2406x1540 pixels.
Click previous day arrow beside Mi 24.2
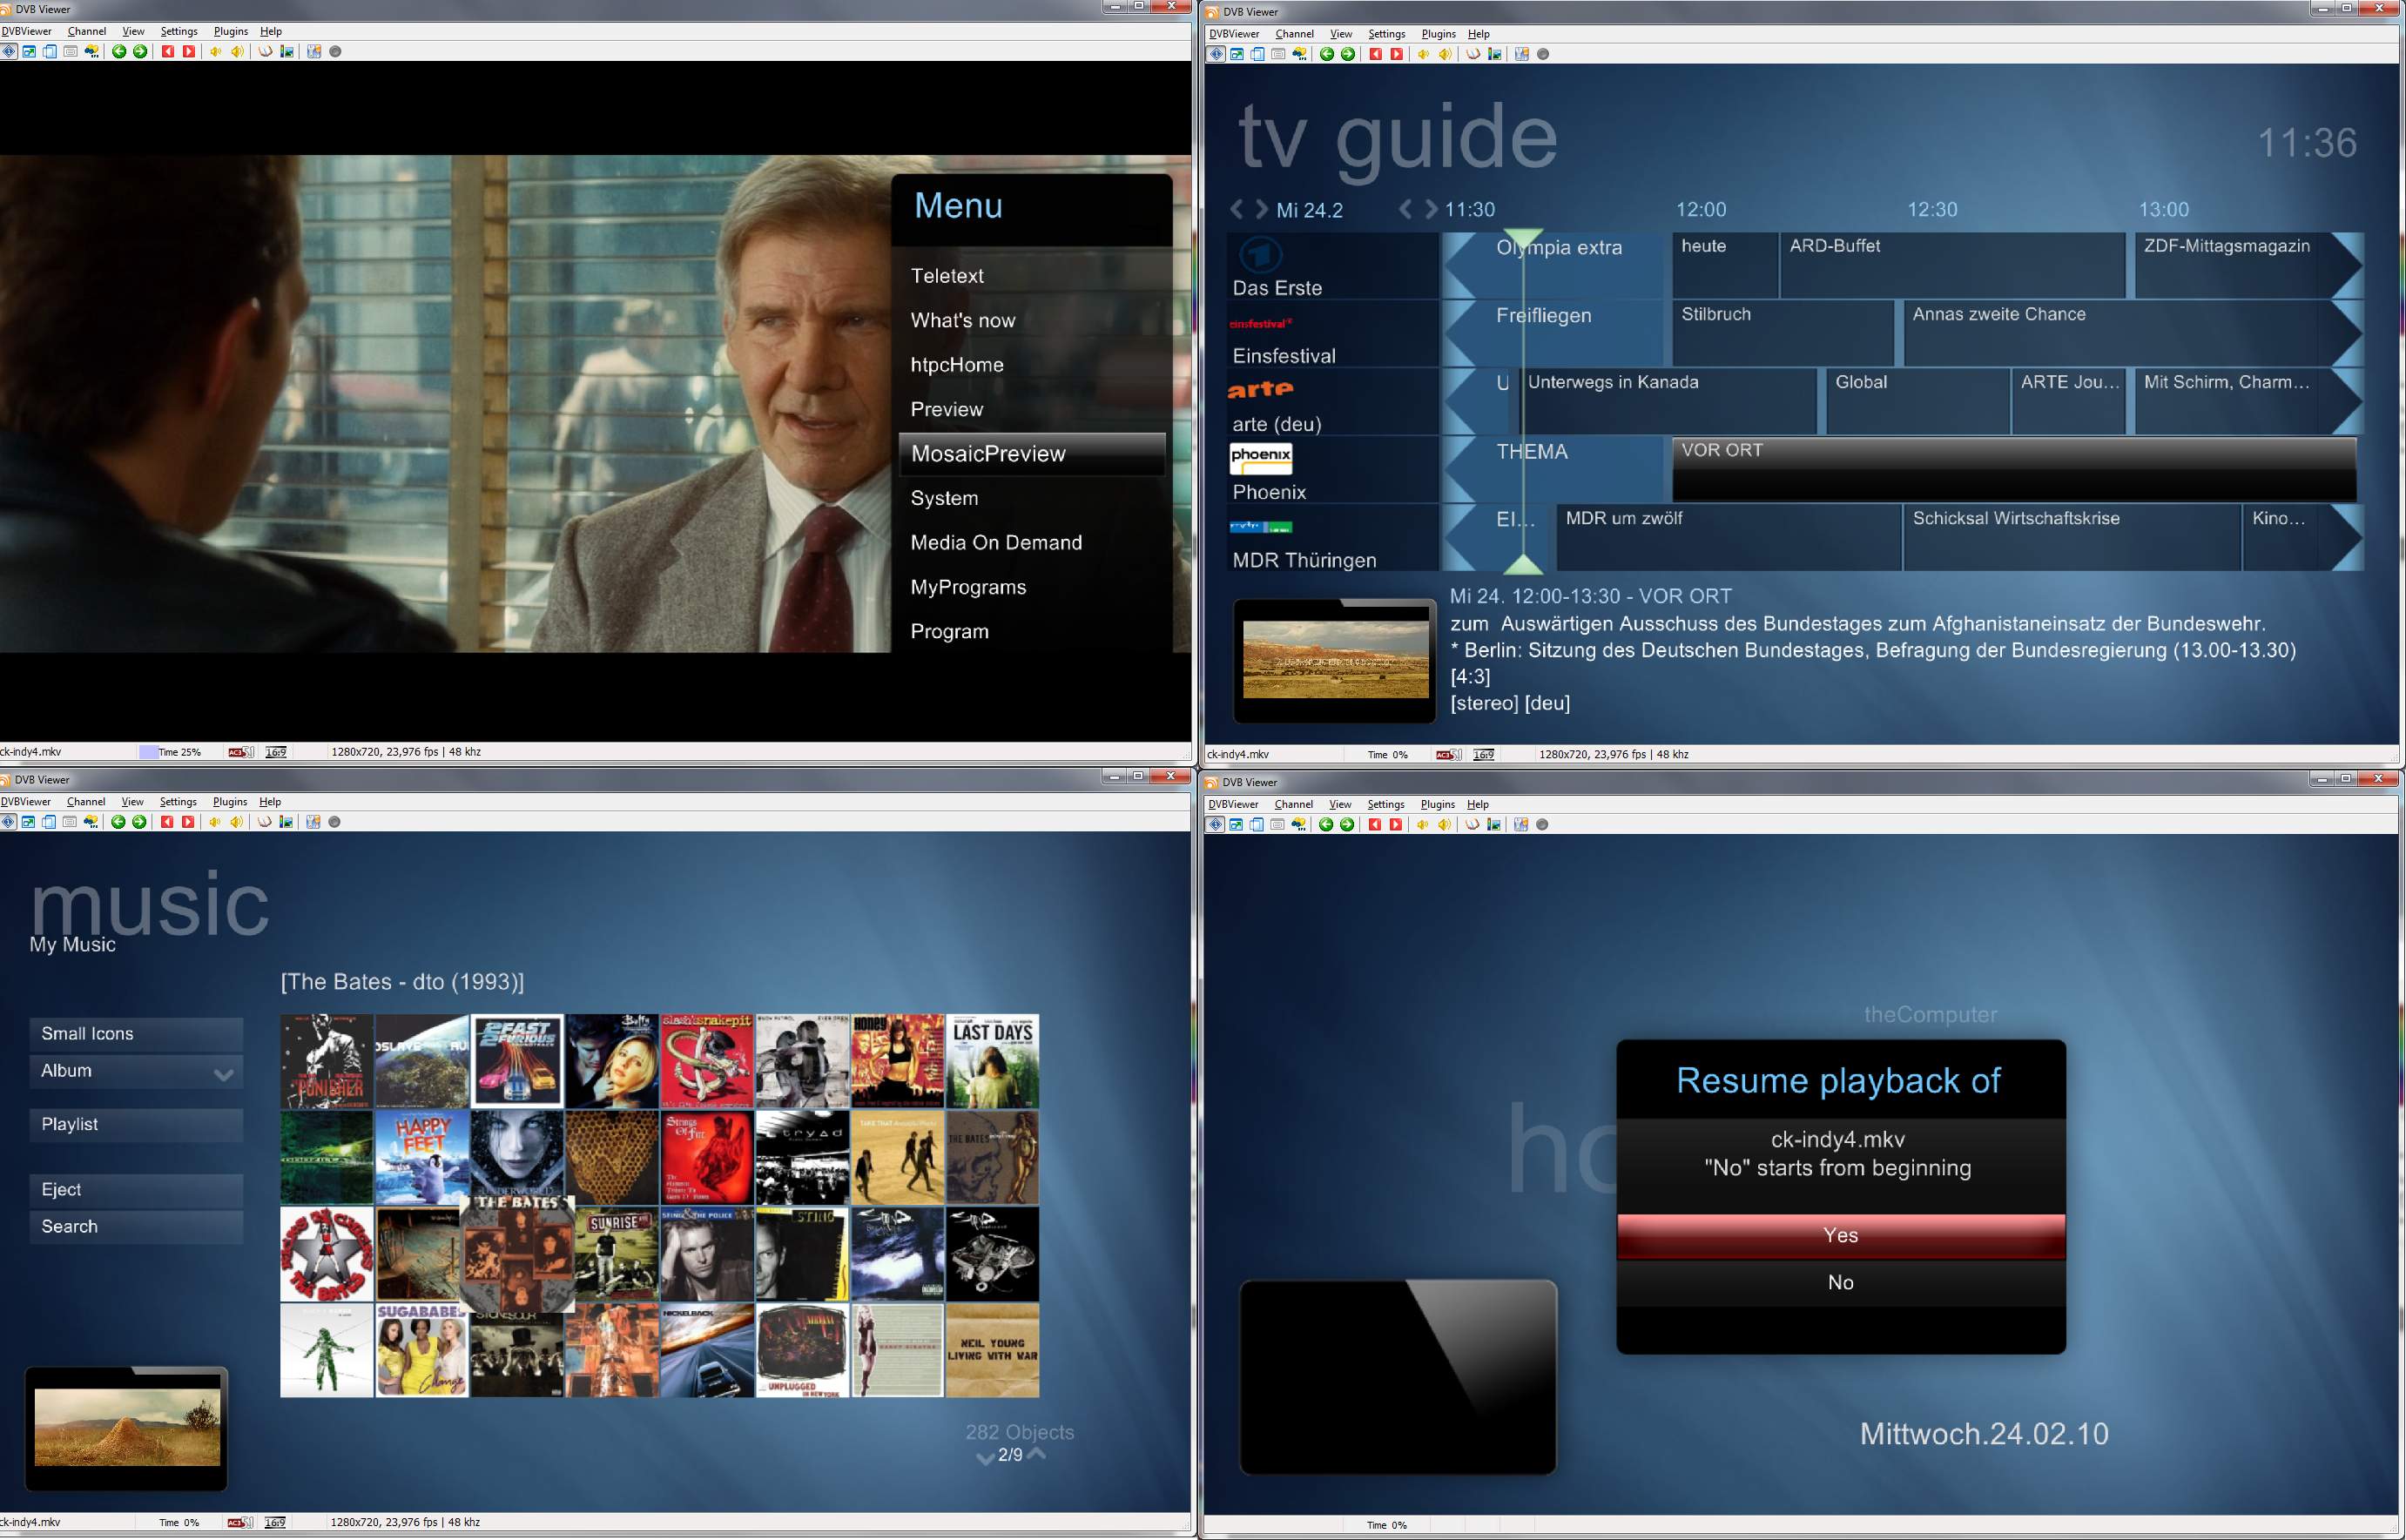coord(1237,209)
